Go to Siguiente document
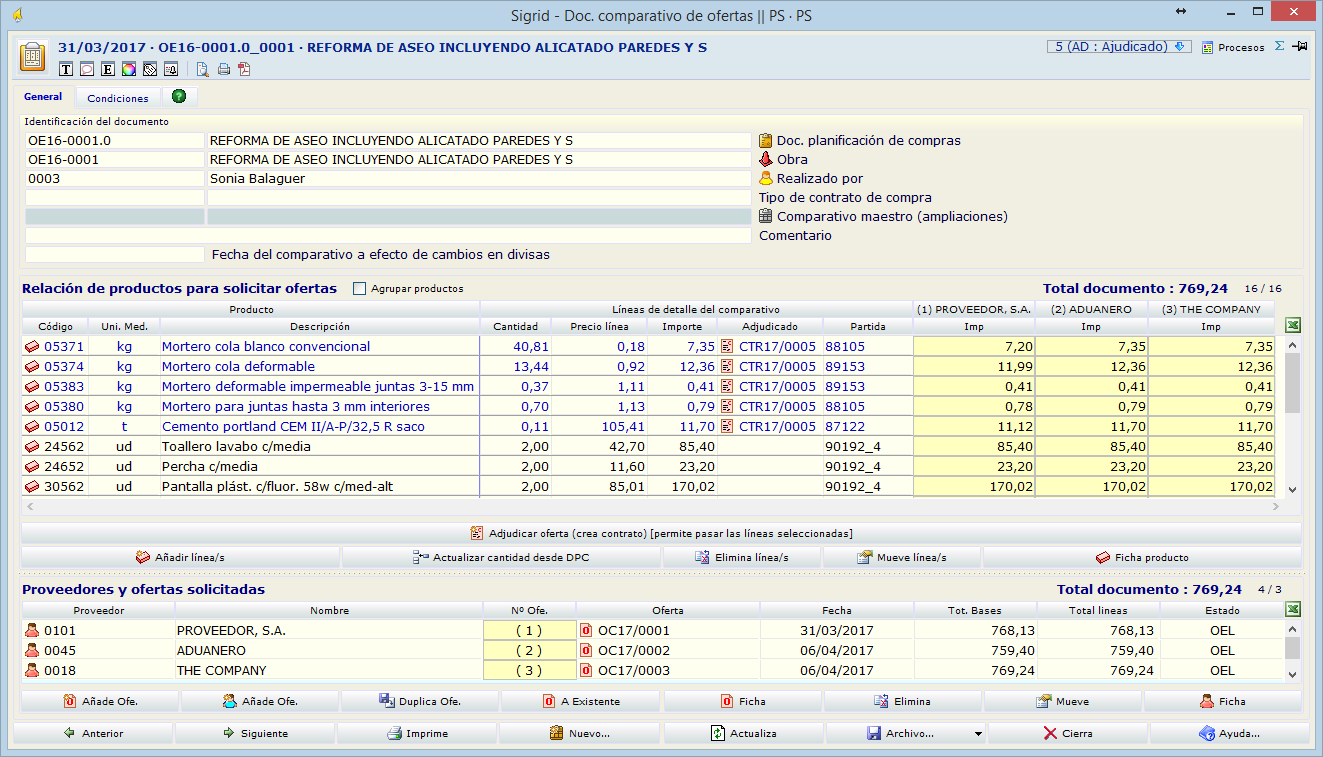 pyautogui.click(x=255, y=733)
